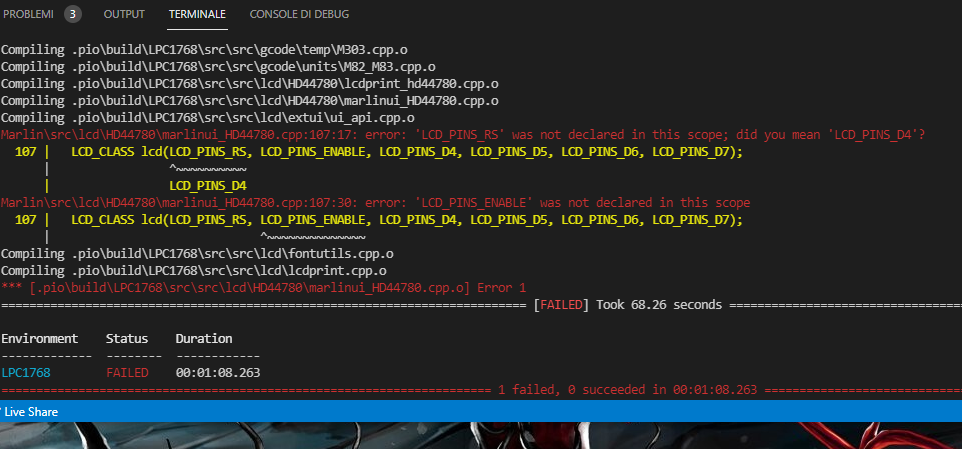Click Live Share in status bar
The image size is (962, 449).
tap(31, 412)
